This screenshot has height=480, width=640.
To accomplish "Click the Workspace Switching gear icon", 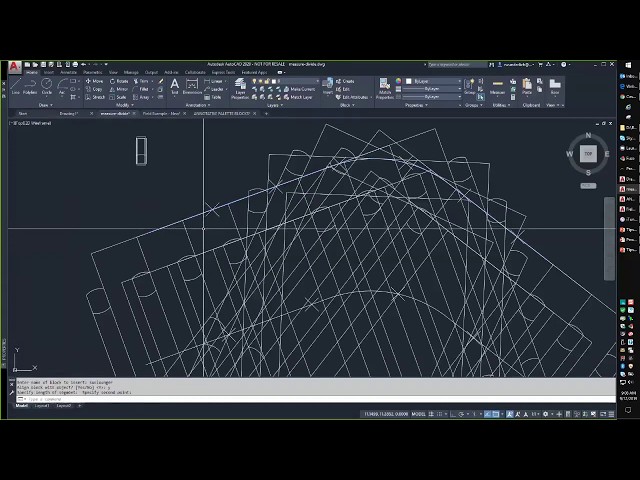I will coord(545,414).
